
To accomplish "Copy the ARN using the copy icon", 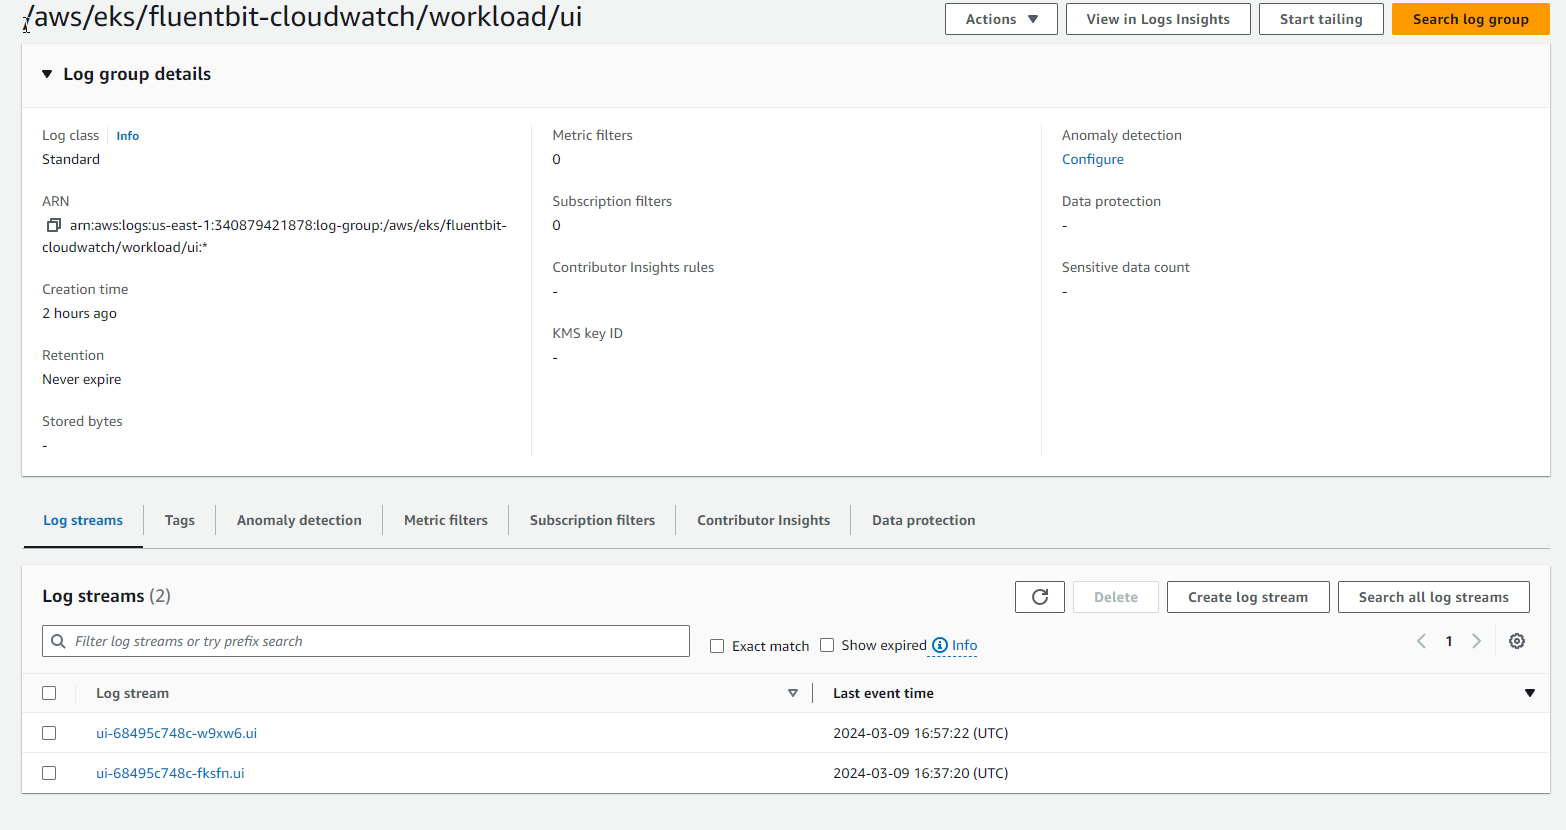I will (x=54, y=225).
